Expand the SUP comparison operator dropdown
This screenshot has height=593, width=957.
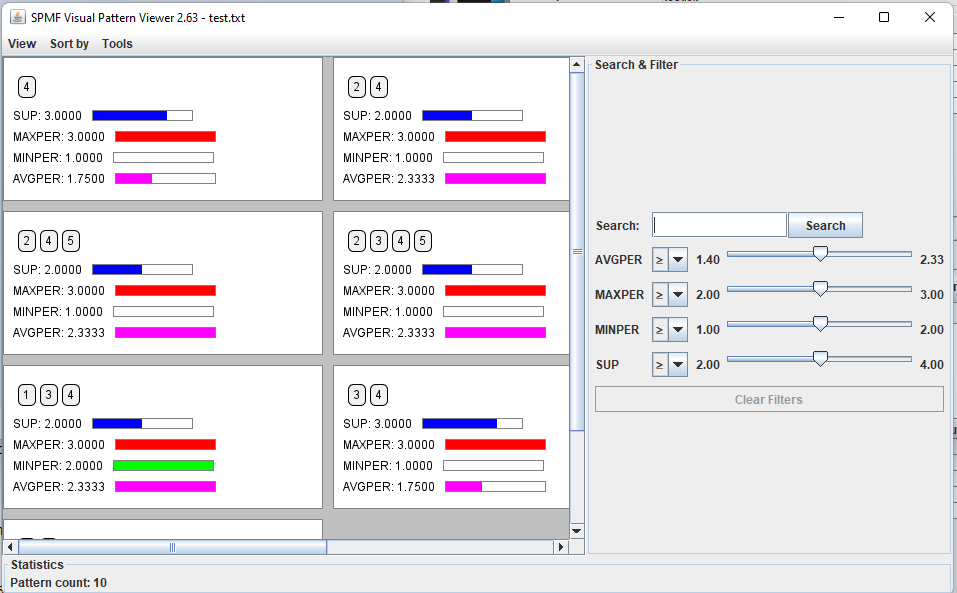[x=669, y=365]
